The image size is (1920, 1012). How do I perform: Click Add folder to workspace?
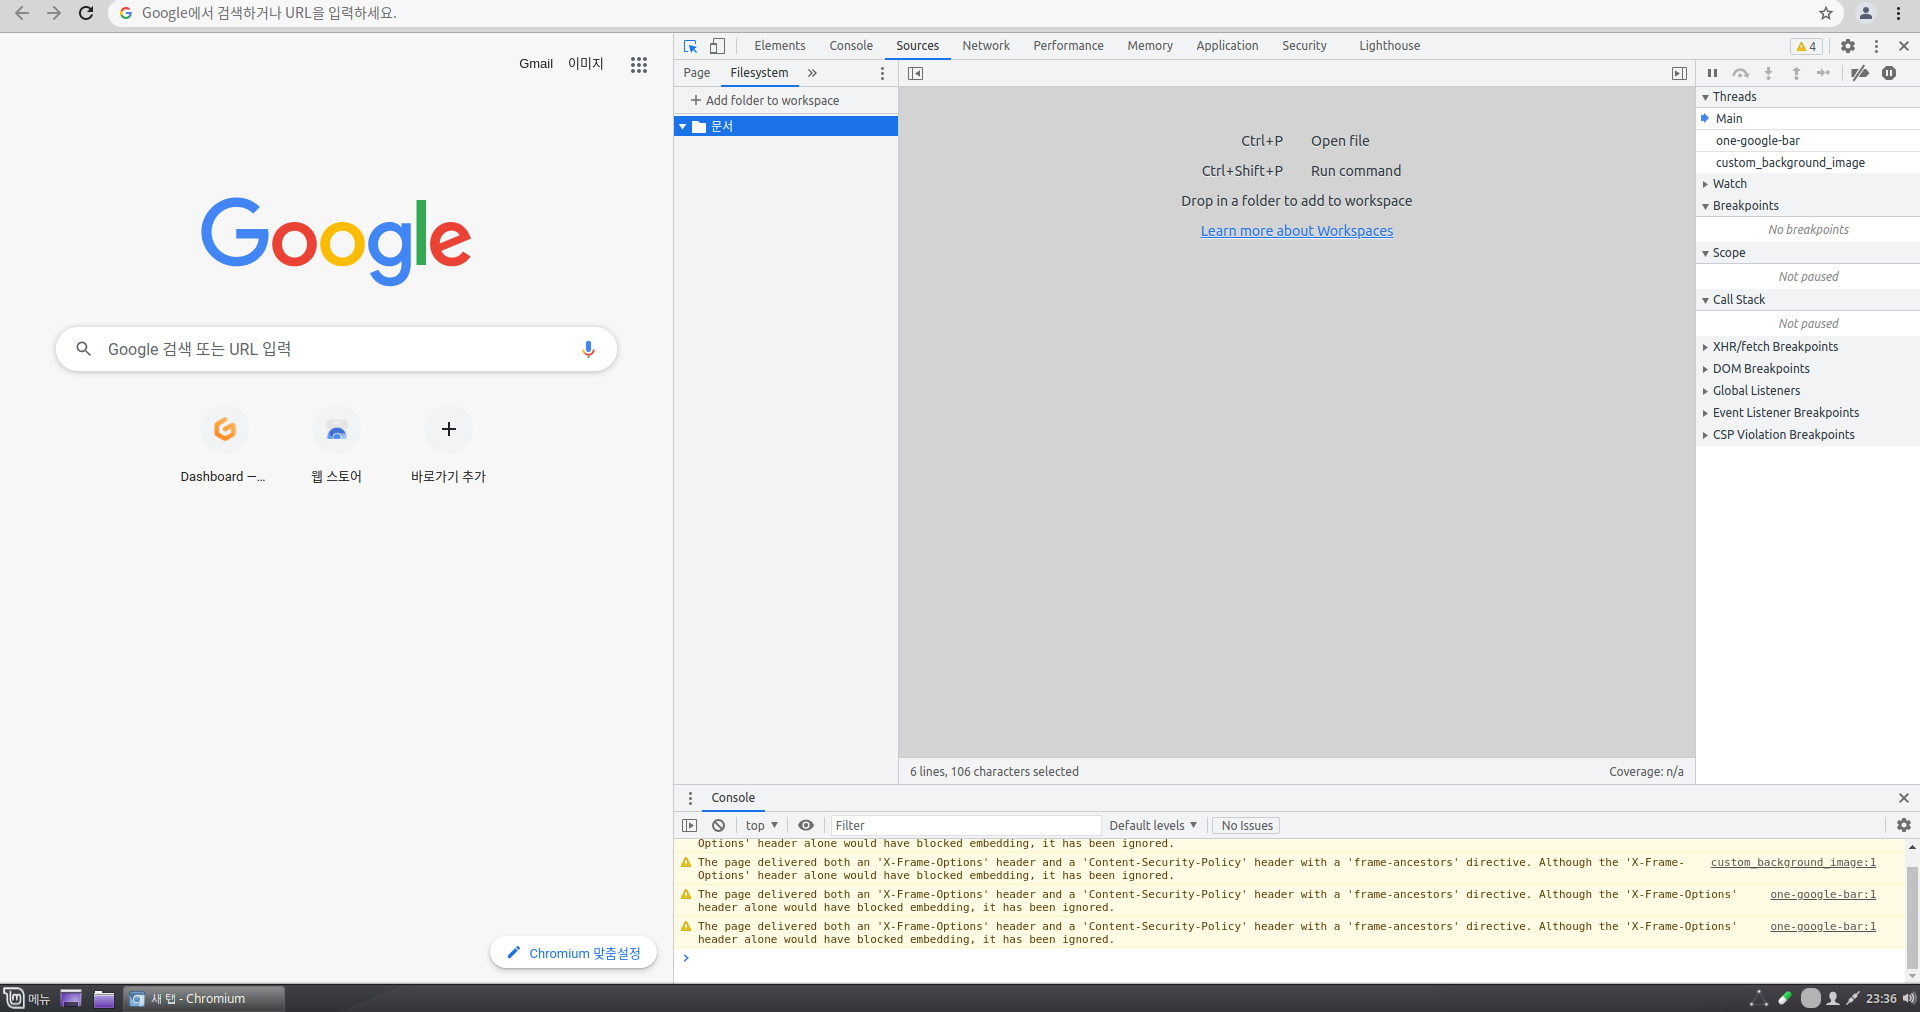765,101
